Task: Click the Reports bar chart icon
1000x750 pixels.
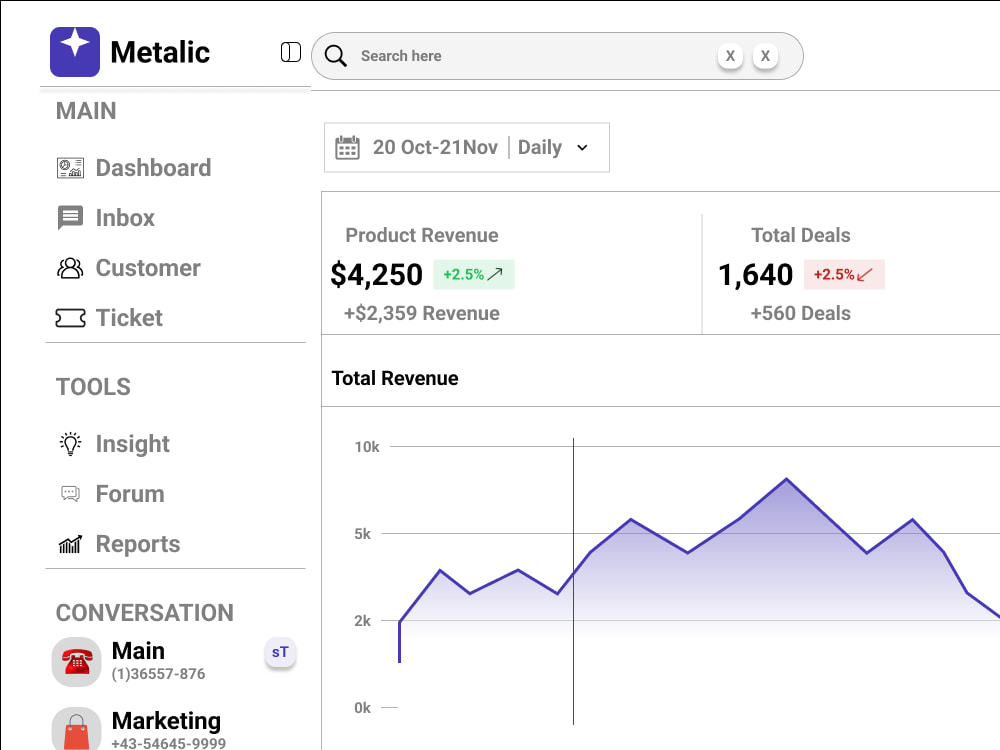Action: (70, 544)
